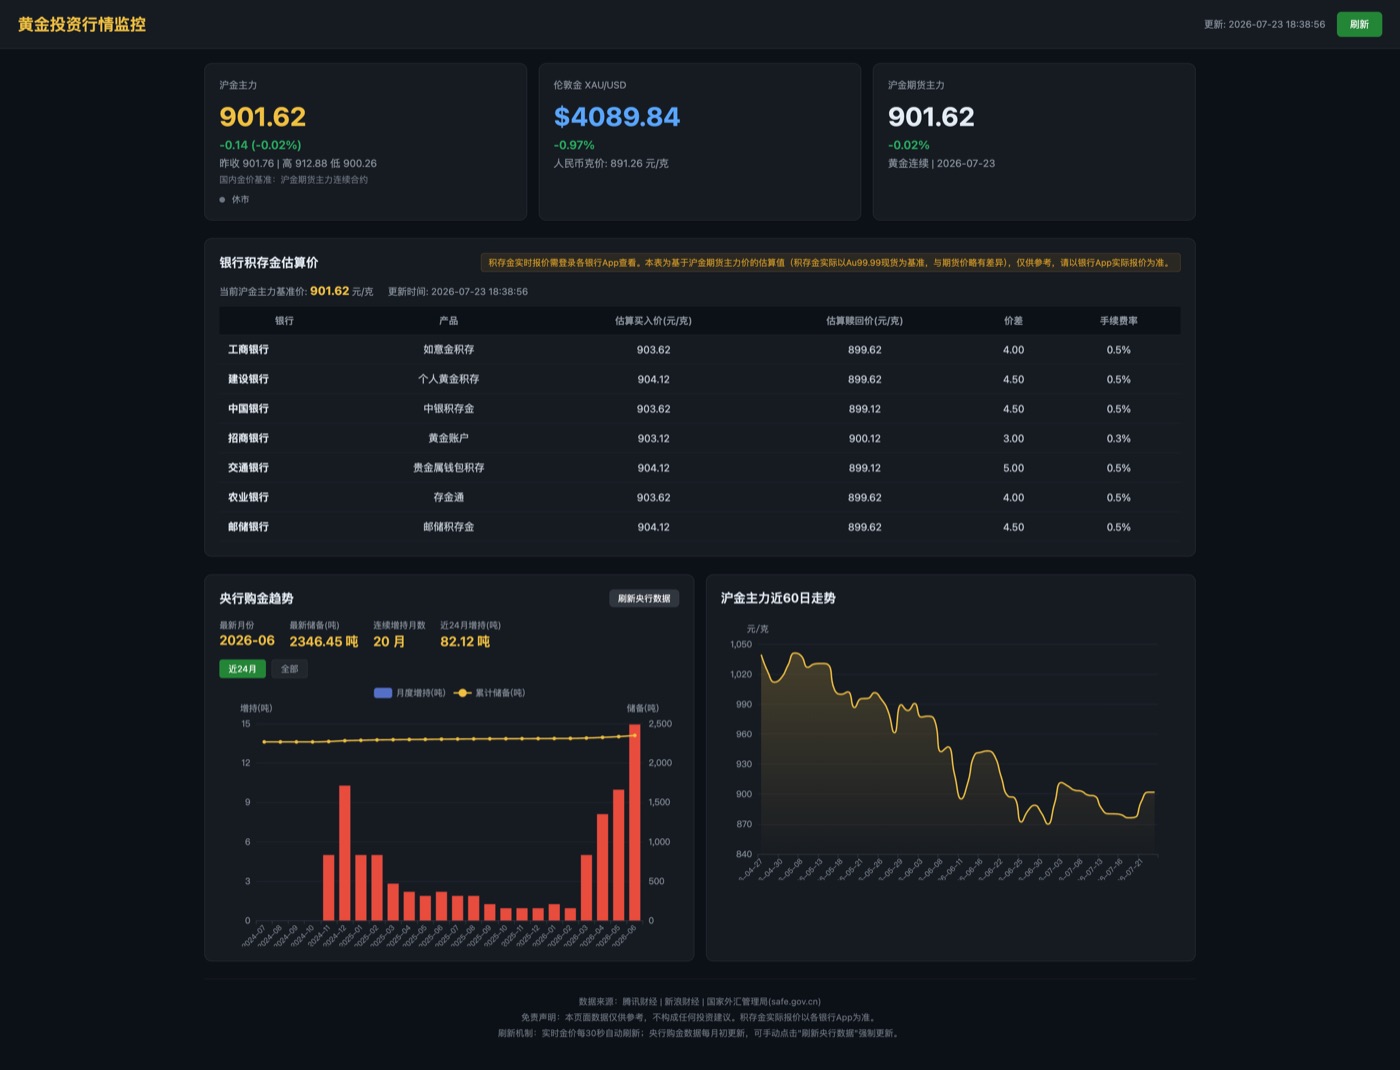Click the 更新 timestamp in the header
1400x1070 pixels.
click(x=1264, y=24)
